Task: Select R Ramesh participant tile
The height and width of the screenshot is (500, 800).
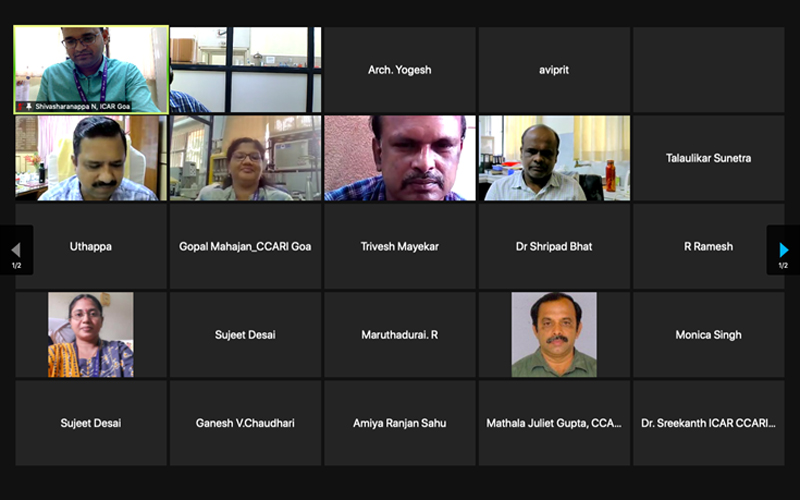Action: pos(709,246)
